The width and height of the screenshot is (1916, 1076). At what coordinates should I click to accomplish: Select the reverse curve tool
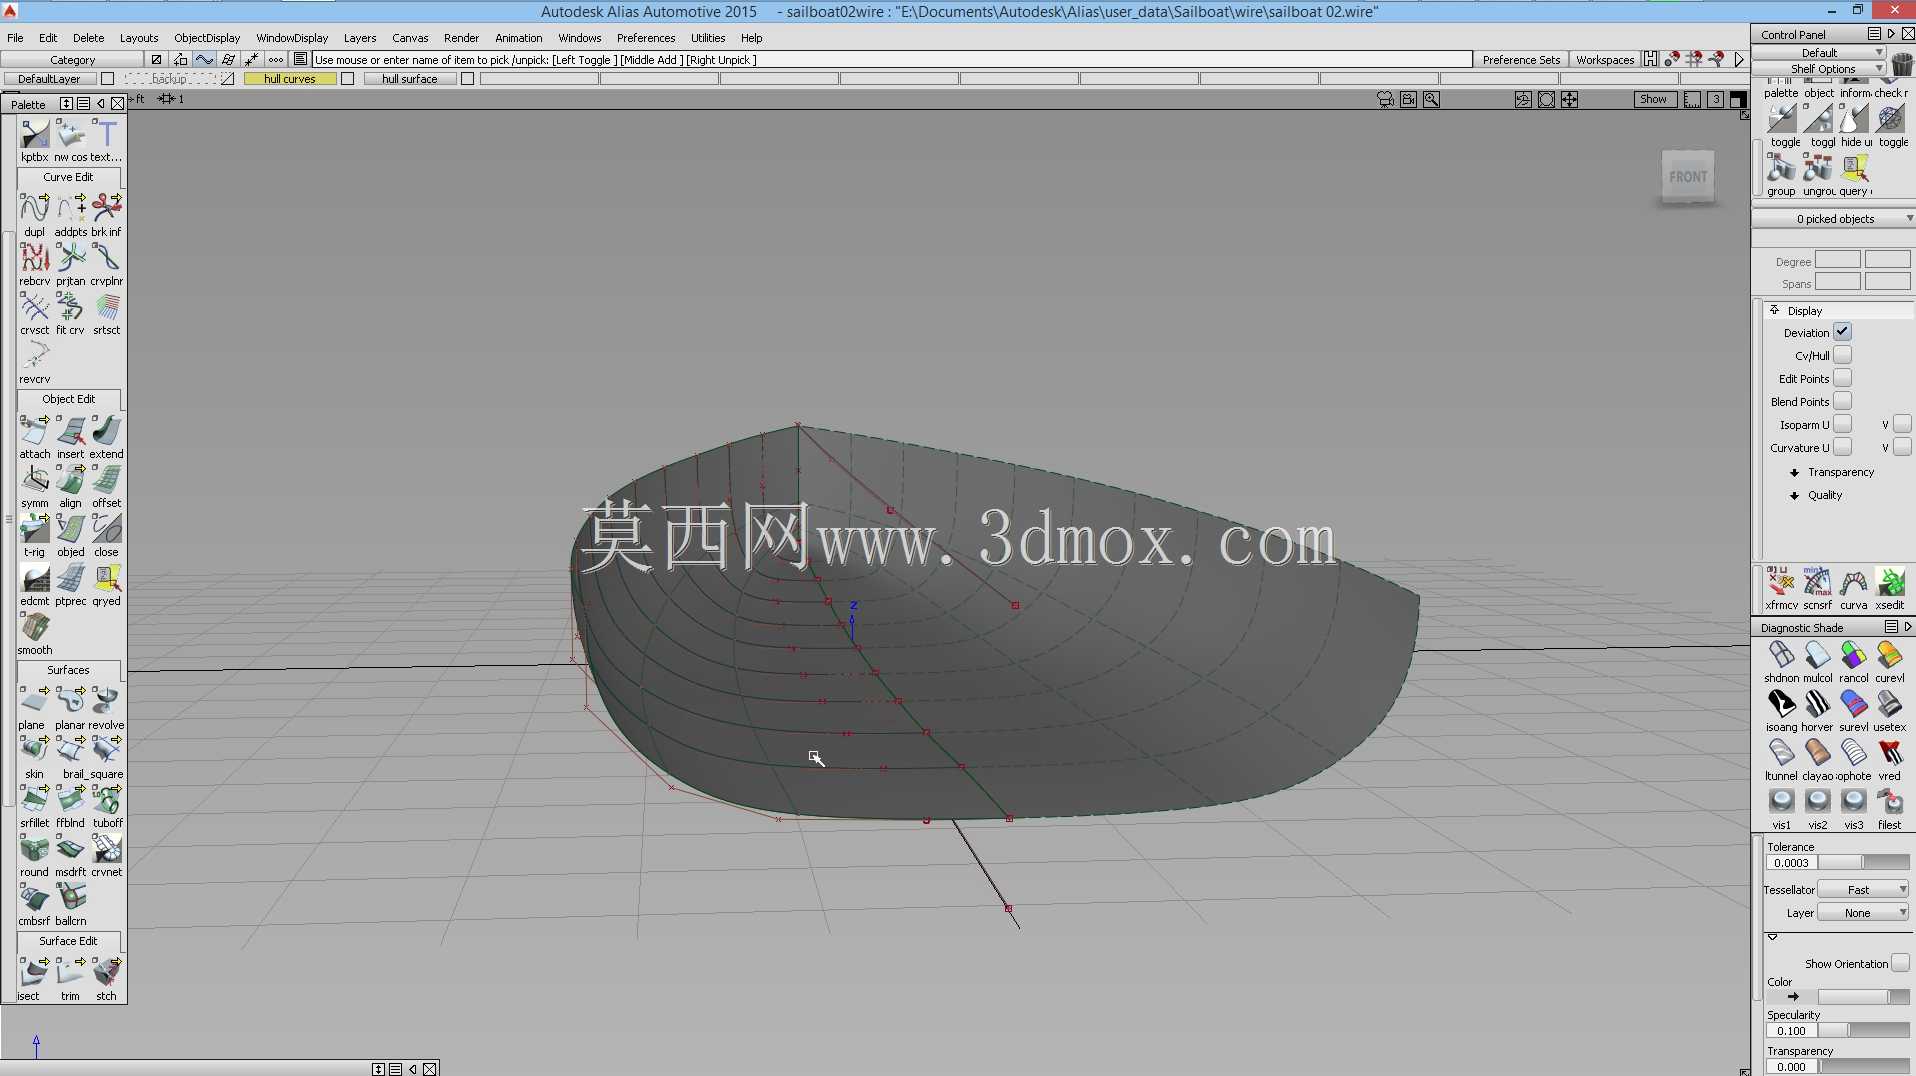coord(34,356)
